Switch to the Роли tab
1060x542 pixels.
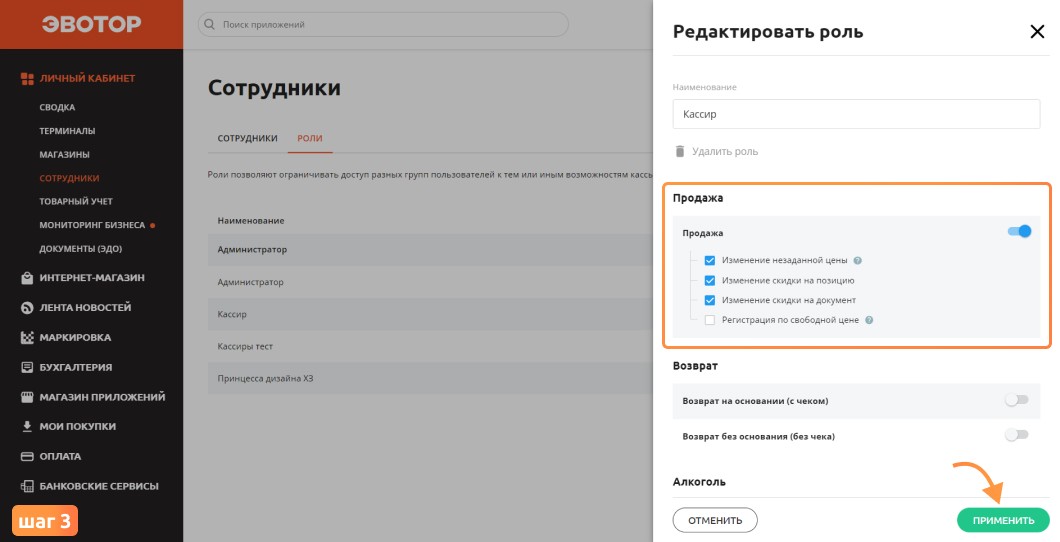tap(310, 138)
